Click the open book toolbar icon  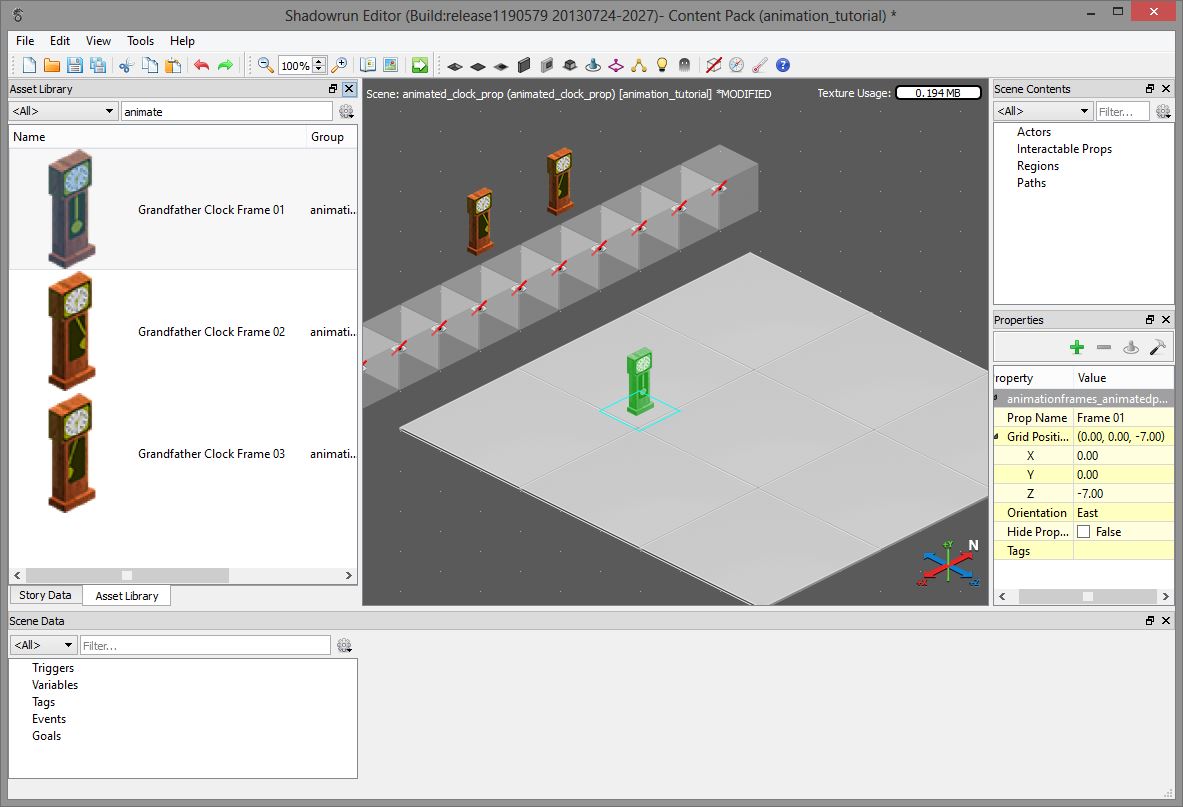(x=367, y=66)
